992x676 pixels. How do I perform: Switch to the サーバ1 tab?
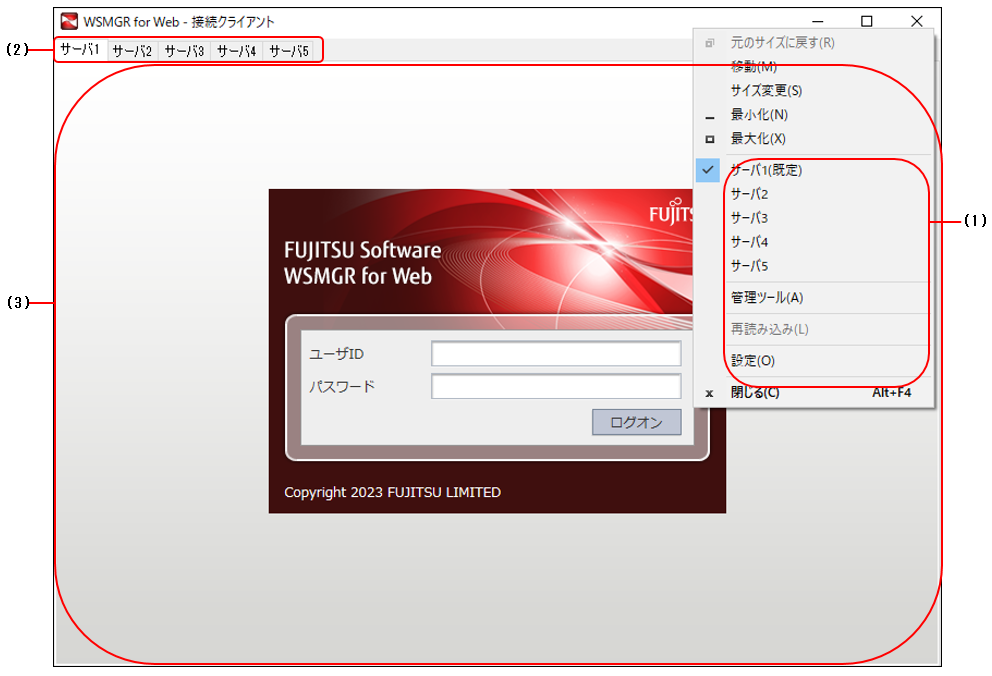(80, 50)
